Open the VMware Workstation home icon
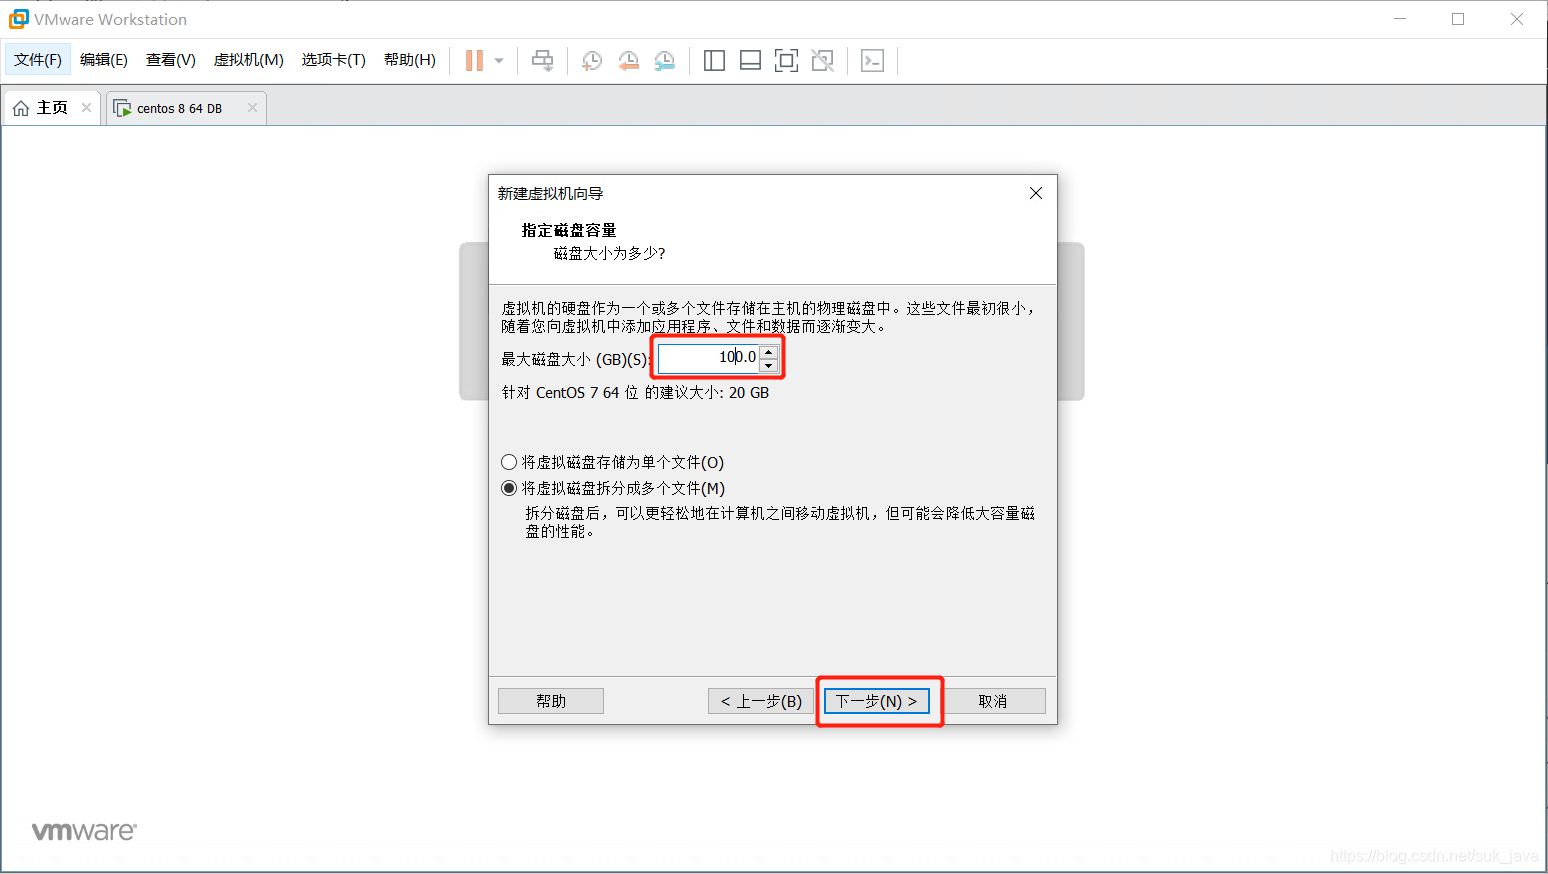This screenshot has height=874, width=1548. pyautogui.click(x=21, y=107)
